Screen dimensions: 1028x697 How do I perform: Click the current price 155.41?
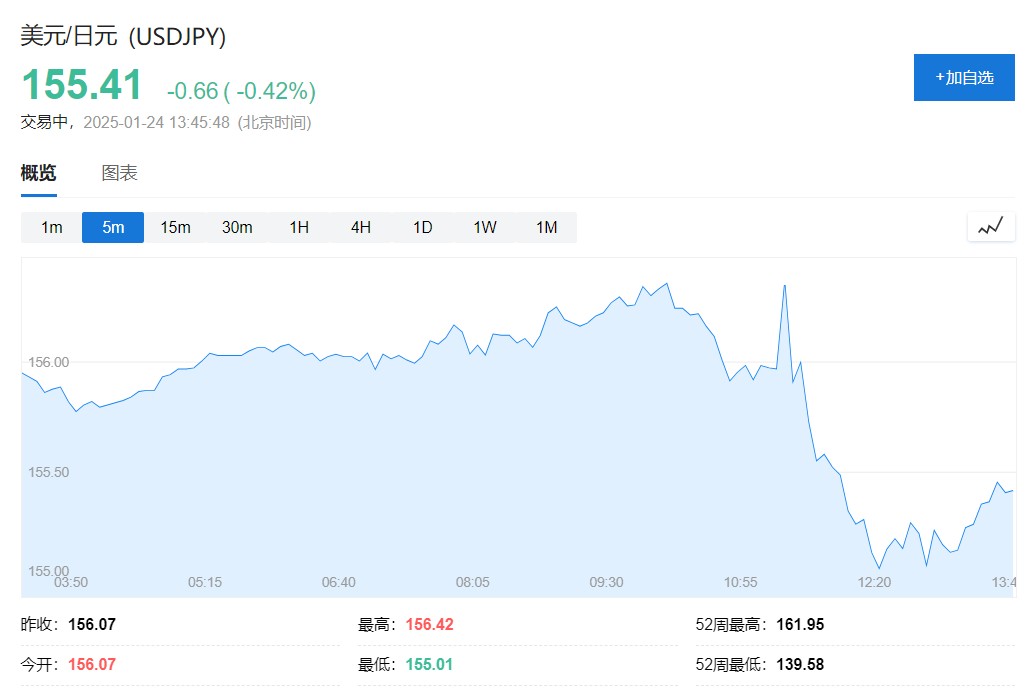click(x=82, y=85)
